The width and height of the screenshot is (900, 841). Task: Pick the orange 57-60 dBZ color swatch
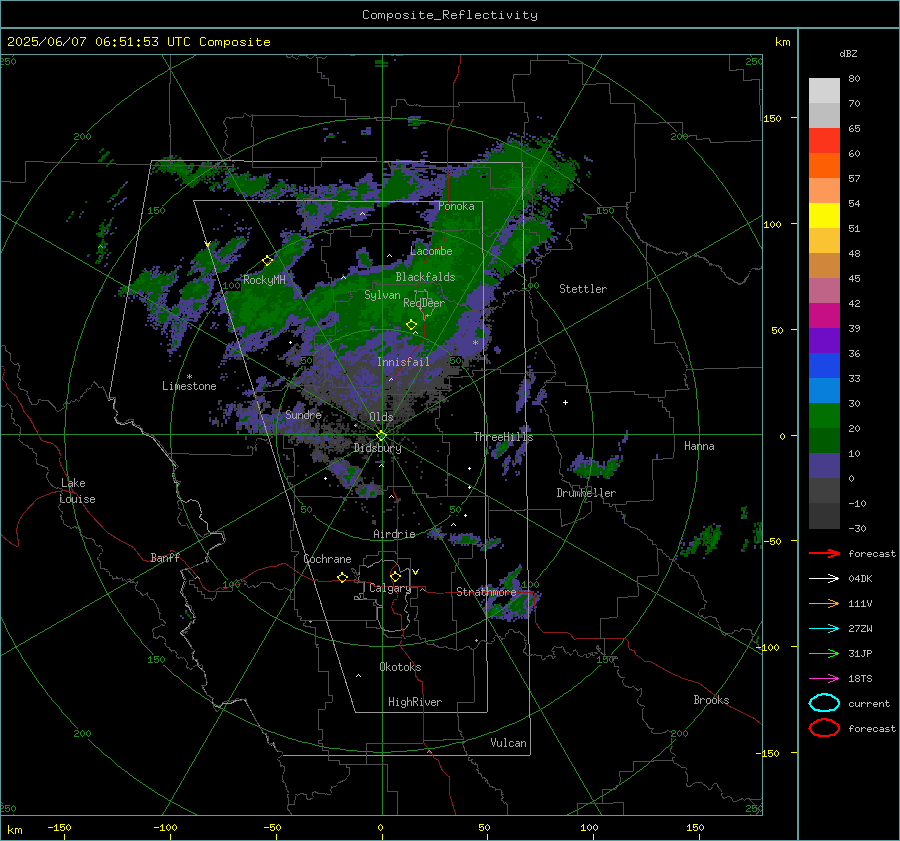pos(824,166)
